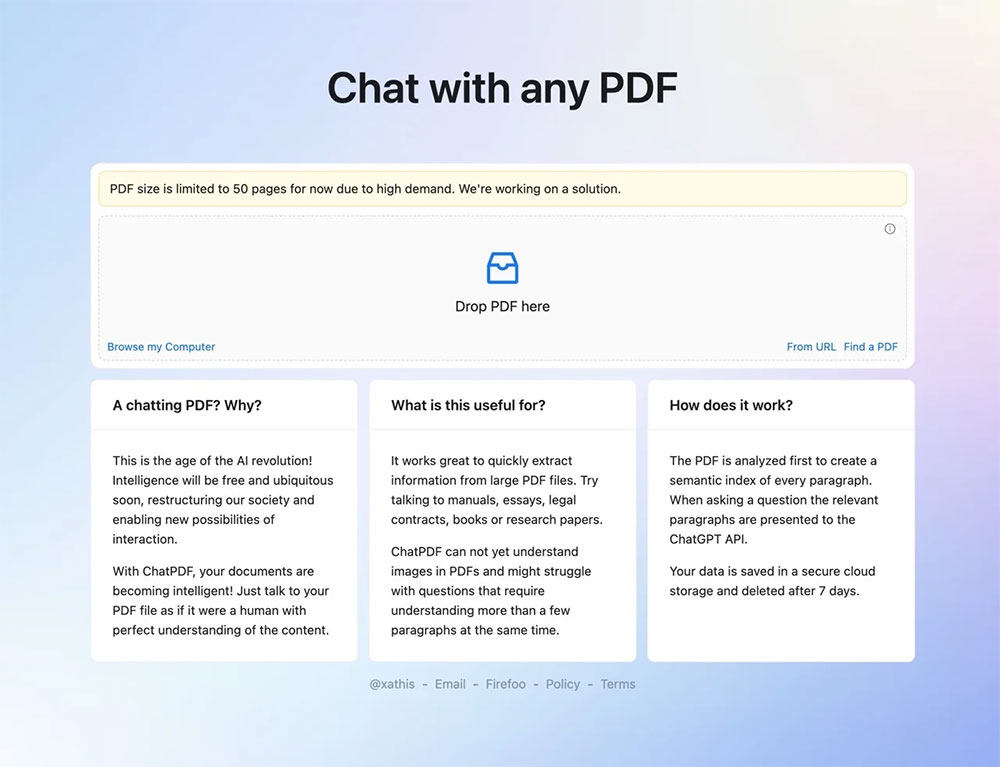
Task: Click the What is this useful for? heading
Action: point(468,405)
